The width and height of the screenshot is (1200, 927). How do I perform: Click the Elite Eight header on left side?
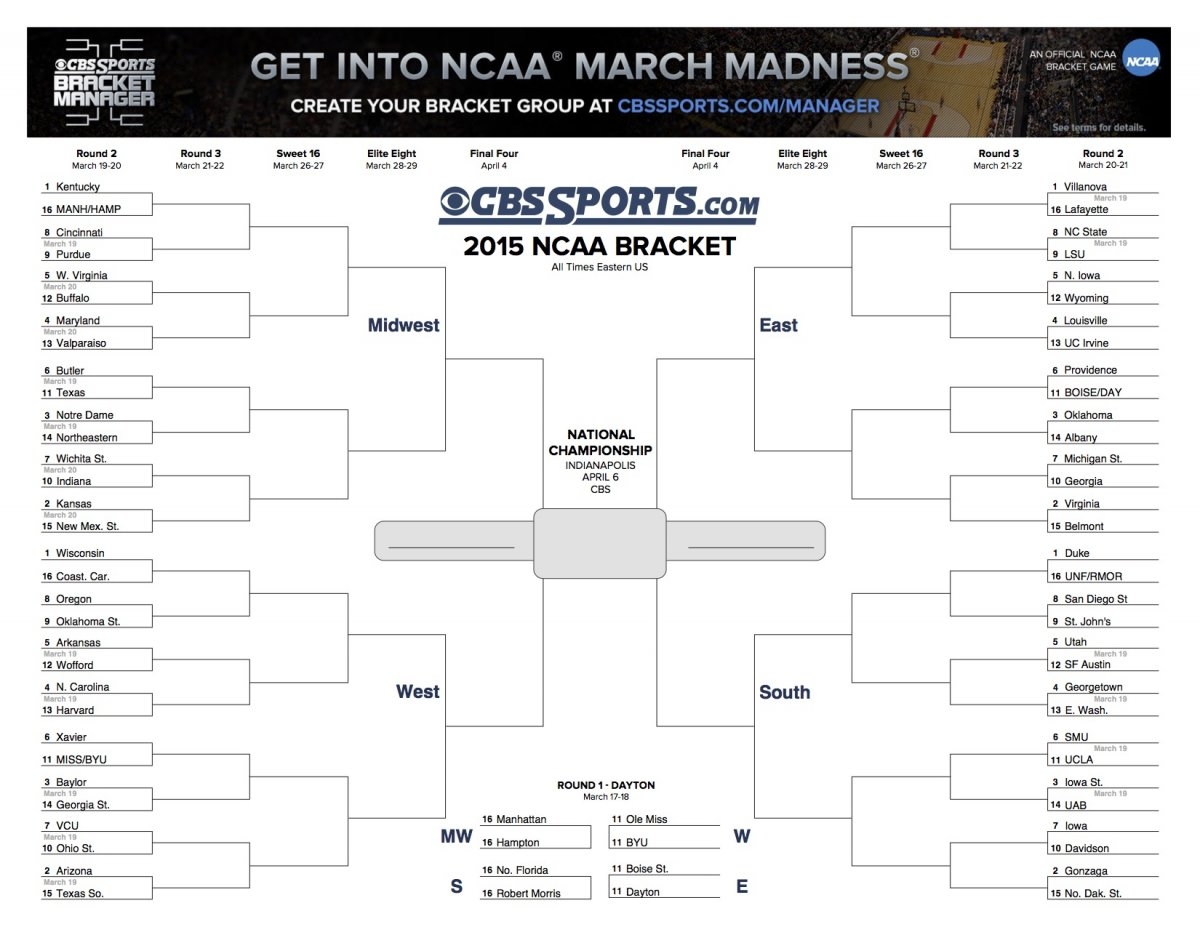point(391,154)
